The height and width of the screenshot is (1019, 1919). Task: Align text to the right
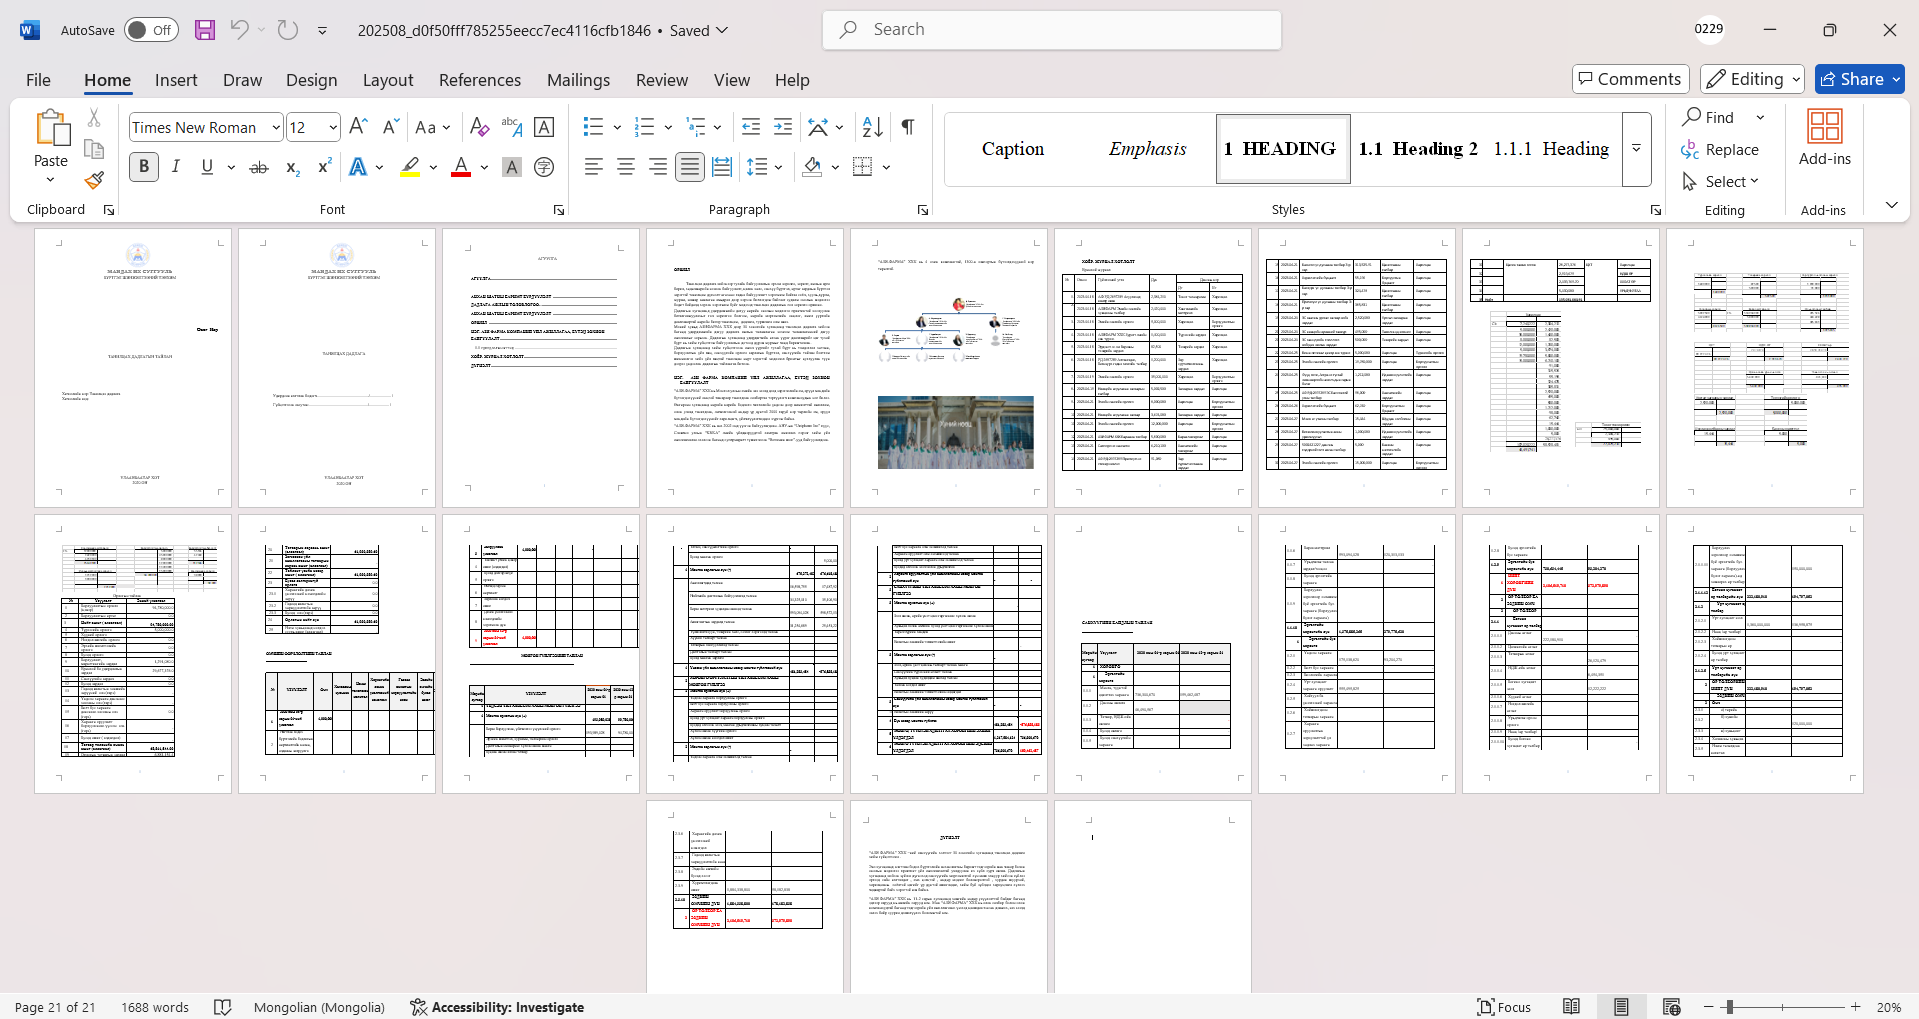[x=658, y=167]
